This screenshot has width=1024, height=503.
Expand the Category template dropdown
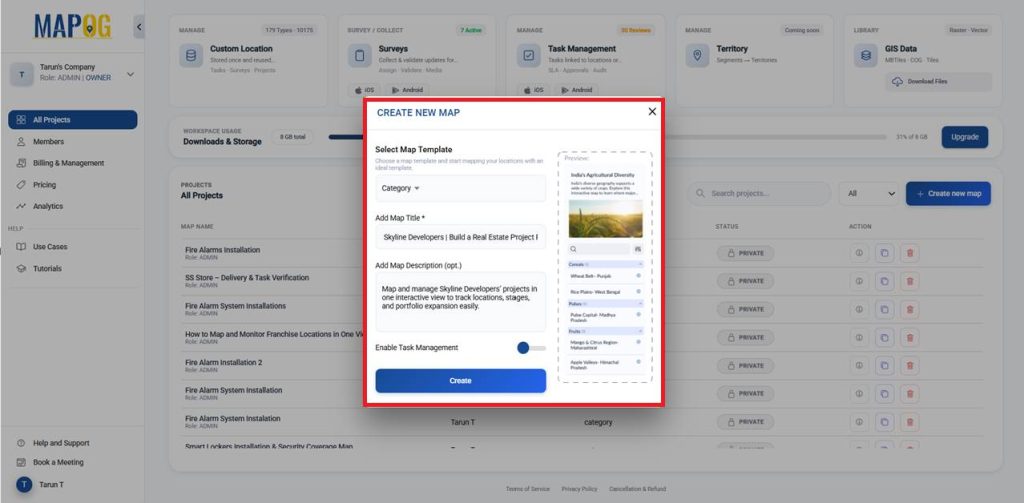pyautogui.click(x=400, y=188)
